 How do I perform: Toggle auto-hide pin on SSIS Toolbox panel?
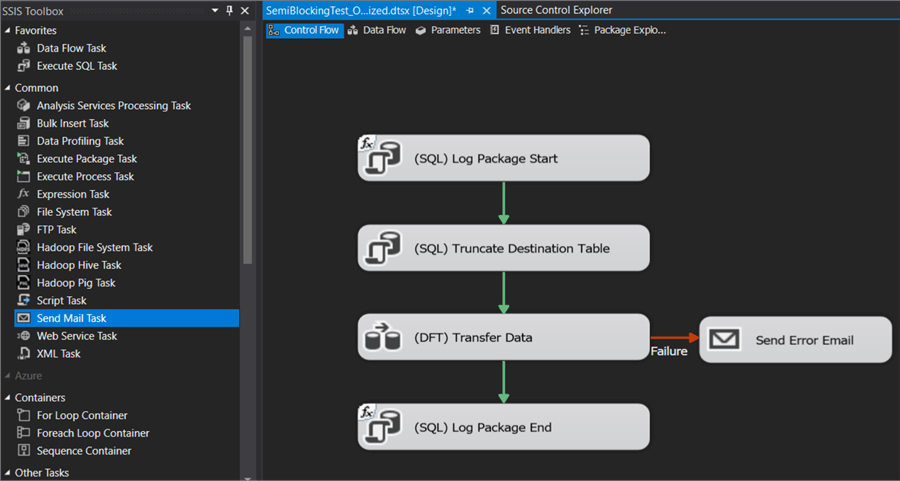click(230, 11)
